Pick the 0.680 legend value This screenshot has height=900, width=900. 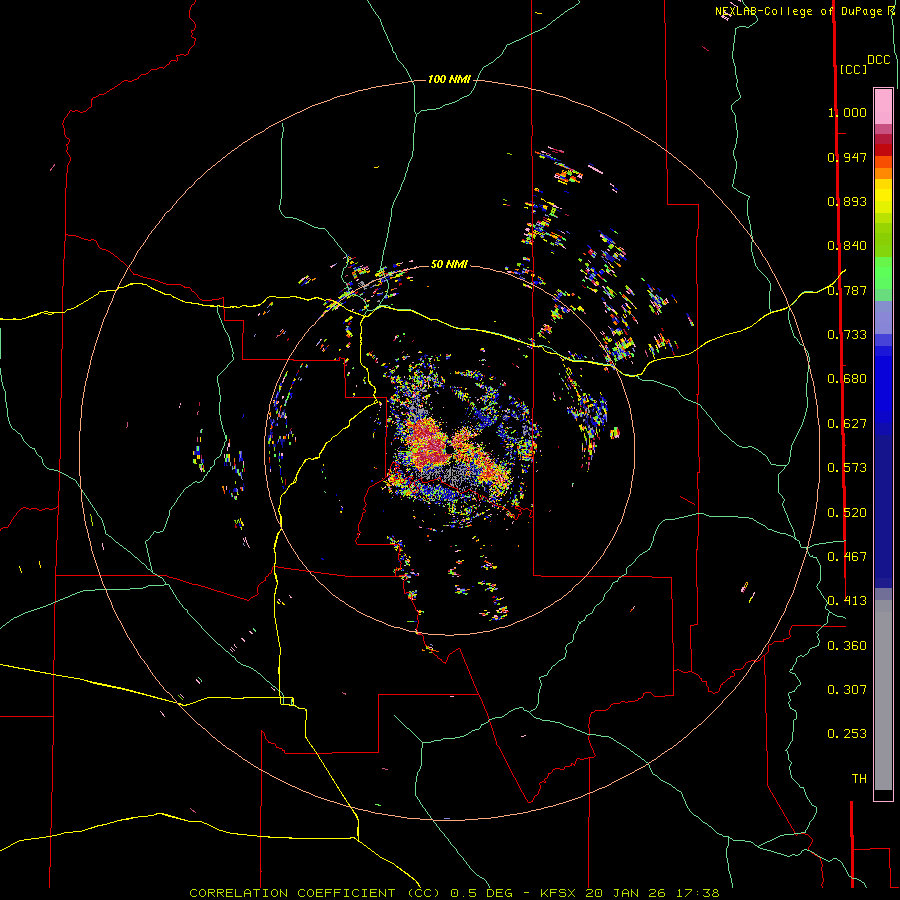847,379
